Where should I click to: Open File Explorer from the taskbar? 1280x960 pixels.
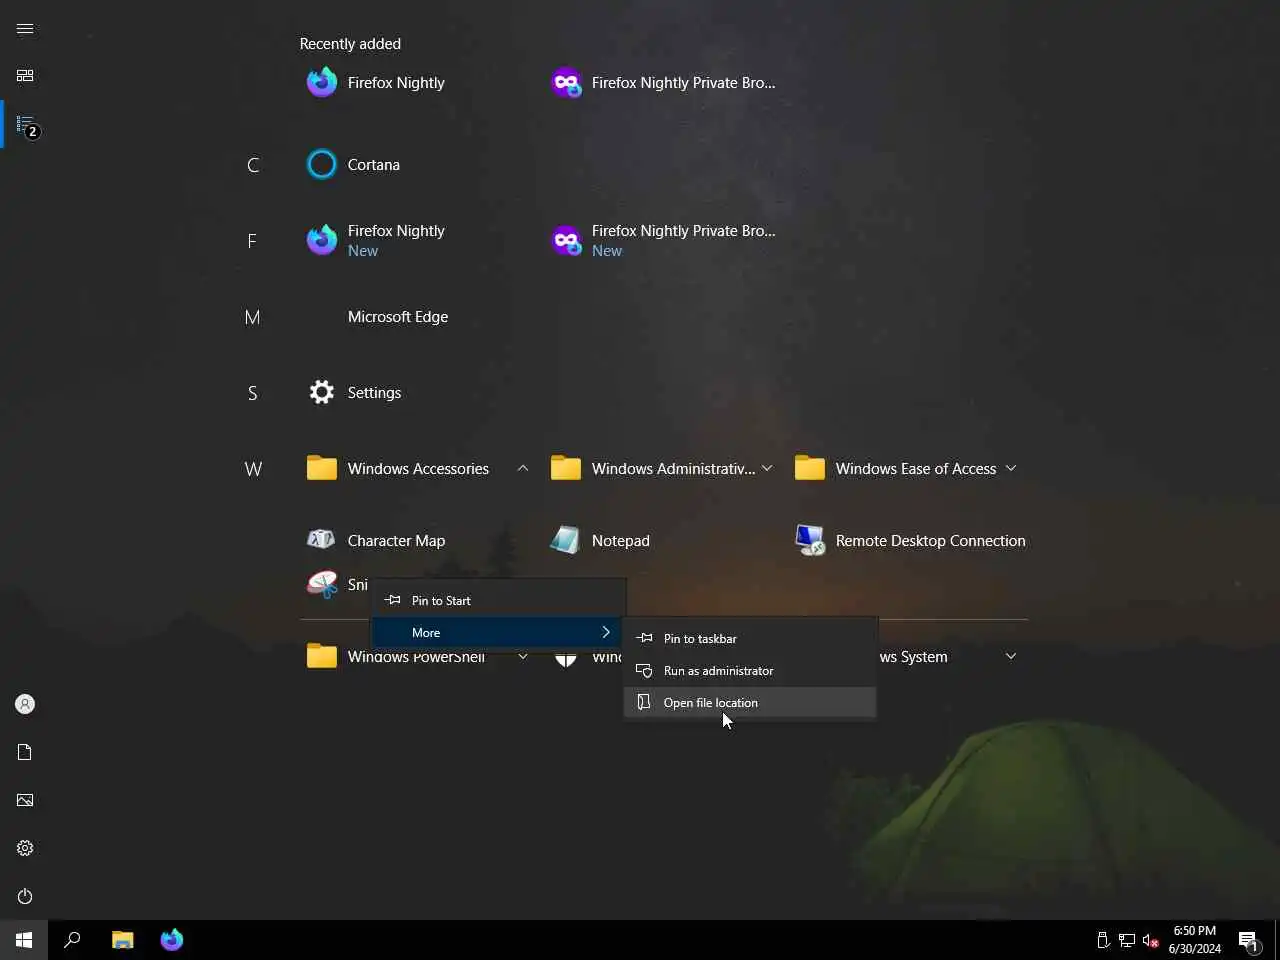[x=123, y=940]
